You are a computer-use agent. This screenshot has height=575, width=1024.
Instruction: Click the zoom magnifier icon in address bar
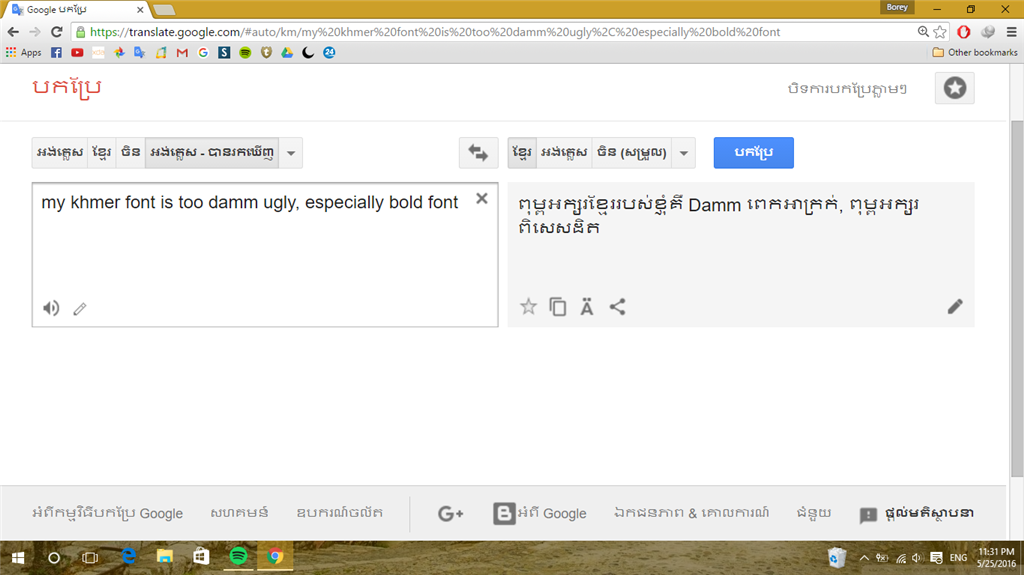pos(923,32)
